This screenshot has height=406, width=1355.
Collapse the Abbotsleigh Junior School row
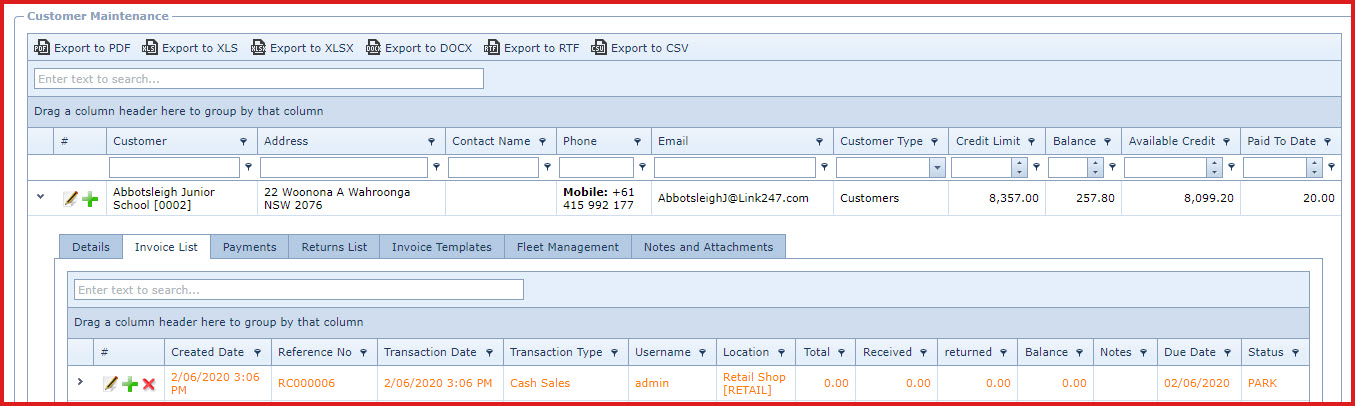click(41, 197)
